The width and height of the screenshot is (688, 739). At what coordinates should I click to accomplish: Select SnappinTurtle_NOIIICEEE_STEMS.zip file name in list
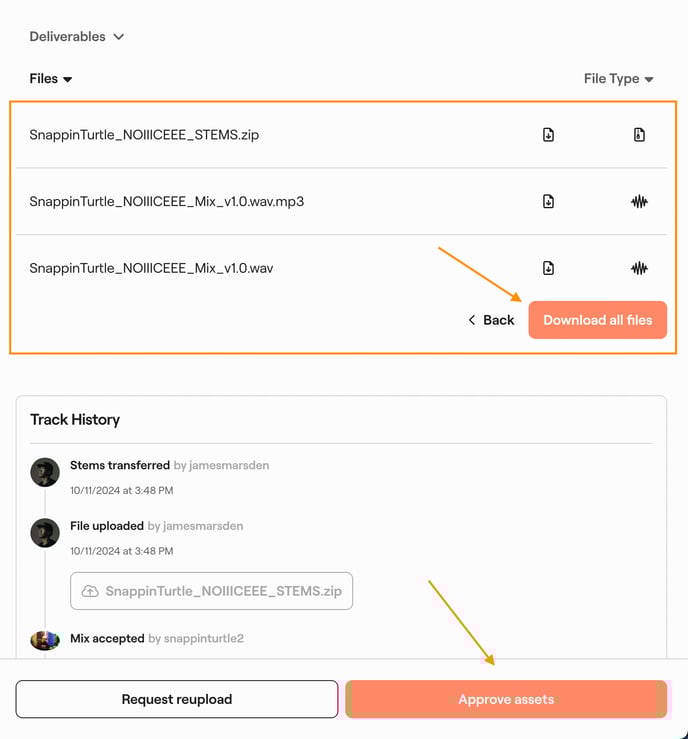(x=144, y=135)
